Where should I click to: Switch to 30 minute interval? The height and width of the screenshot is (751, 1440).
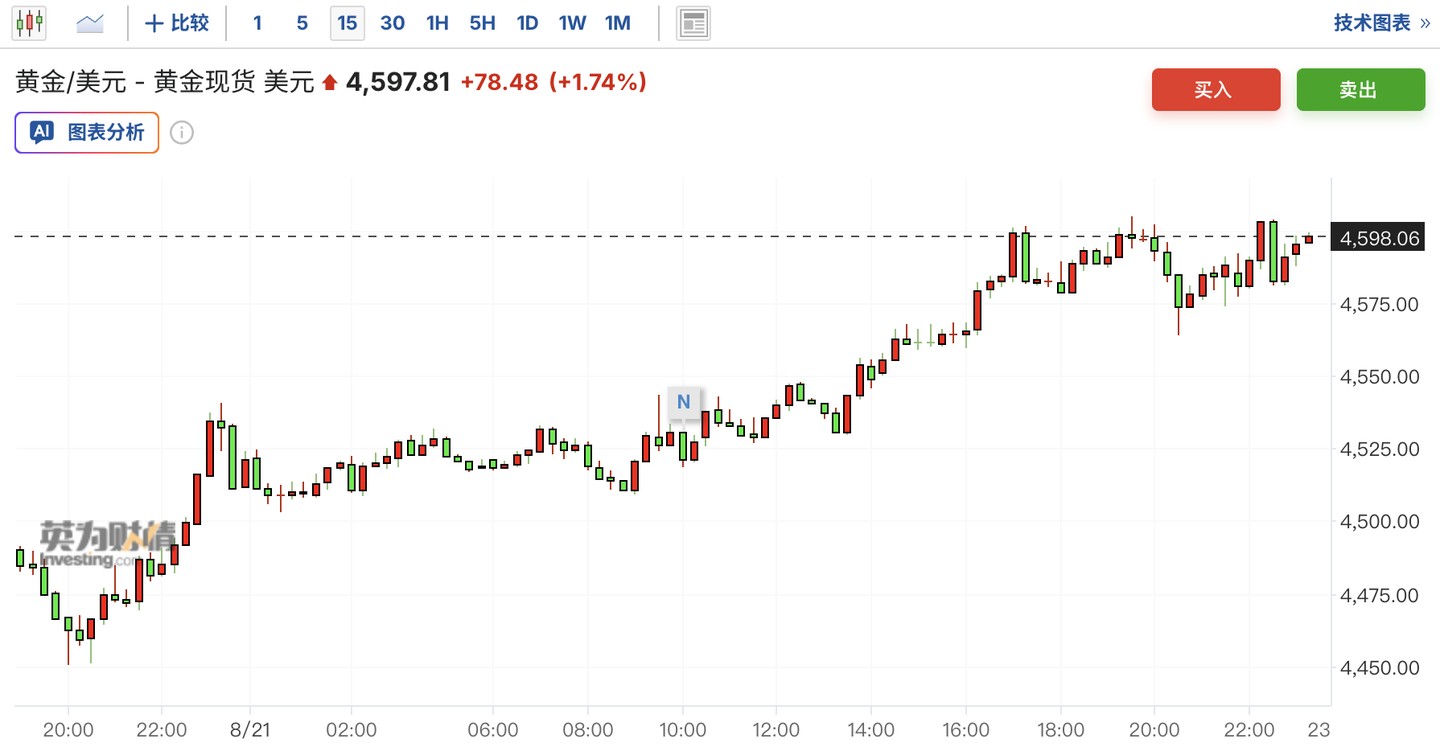click(x=393, y=22)
